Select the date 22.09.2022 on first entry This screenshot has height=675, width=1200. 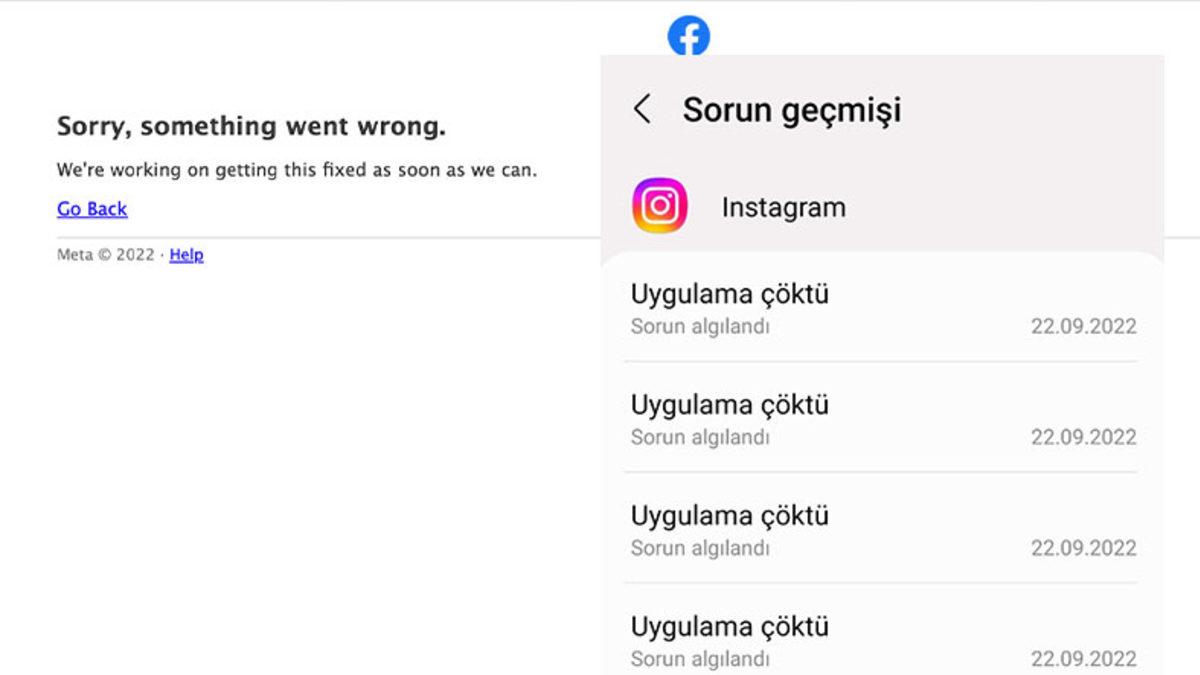pyautogui.click(x=1085, y=326)
